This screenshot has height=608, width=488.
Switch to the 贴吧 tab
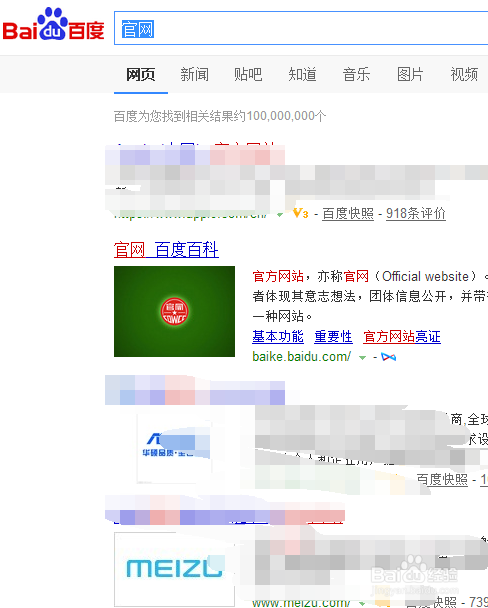(248, 74)
